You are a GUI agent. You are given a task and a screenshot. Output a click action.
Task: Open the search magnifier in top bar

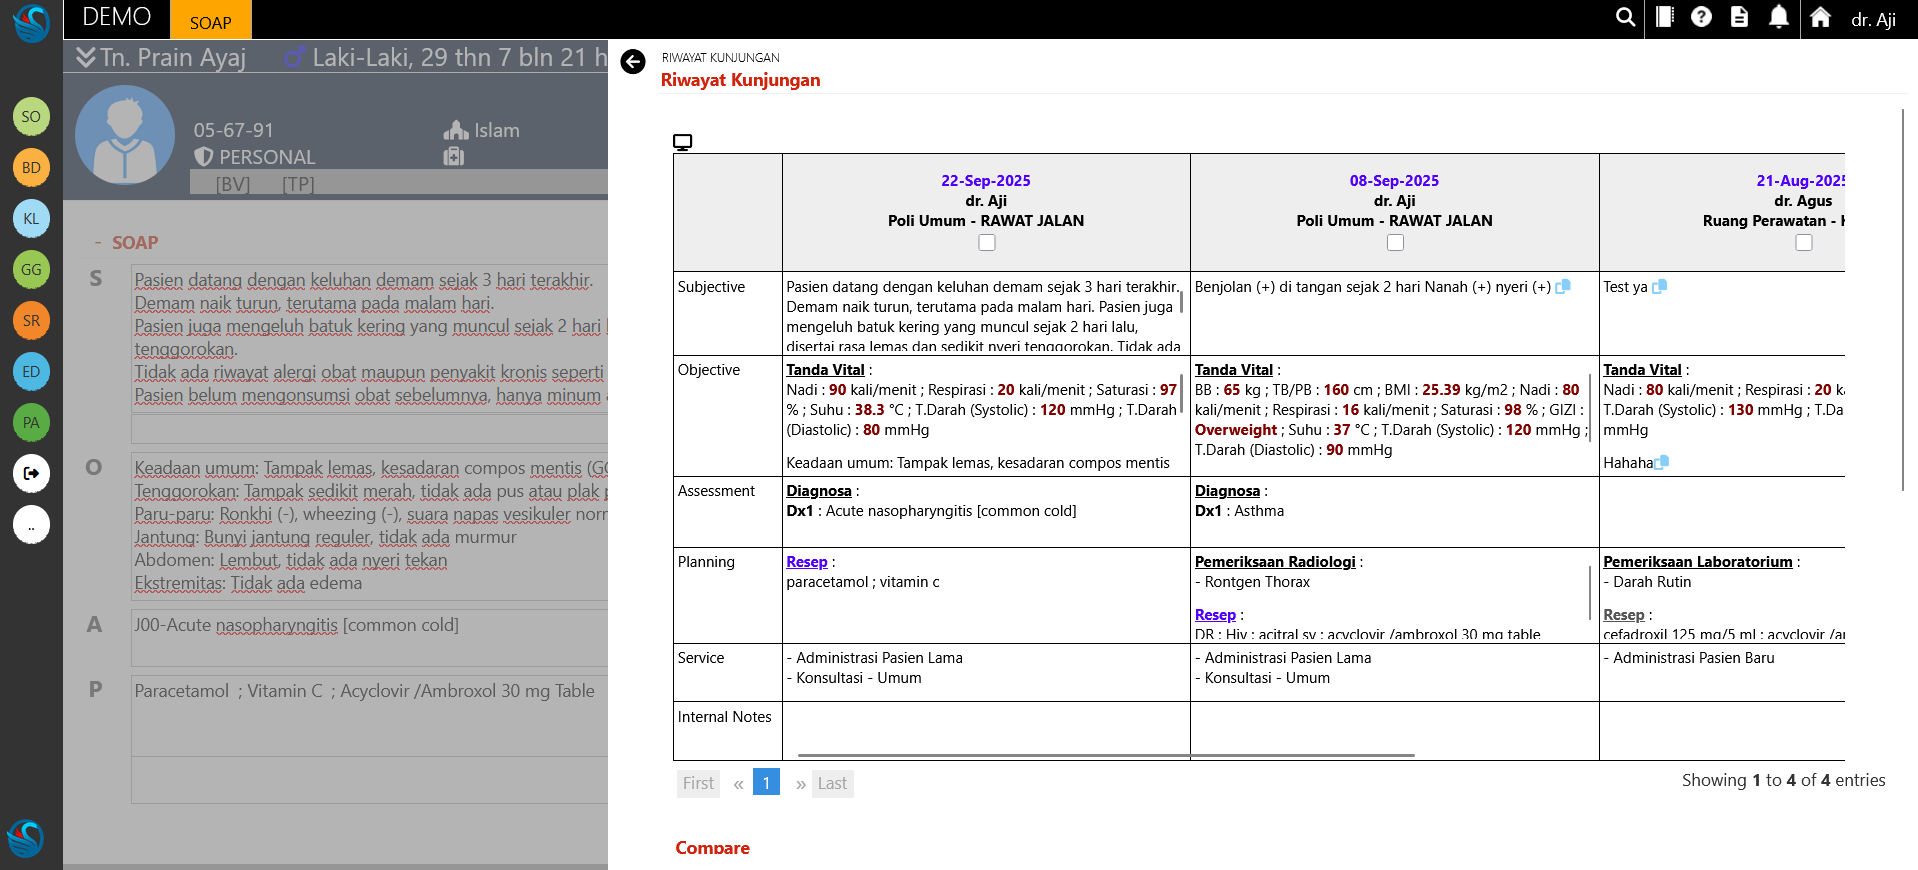point(1626,18)
